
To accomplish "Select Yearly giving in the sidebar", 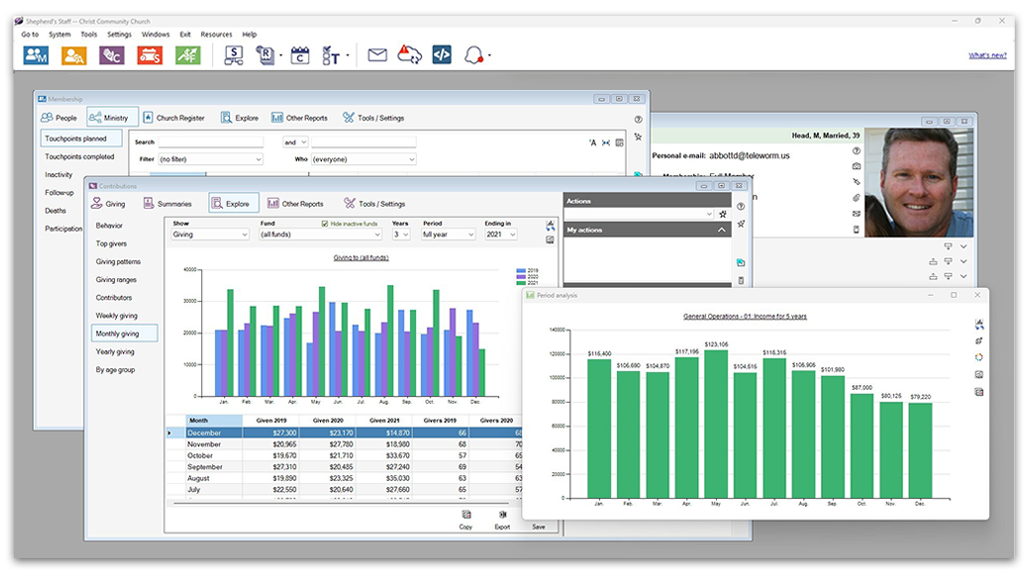I will coord(116,352).
